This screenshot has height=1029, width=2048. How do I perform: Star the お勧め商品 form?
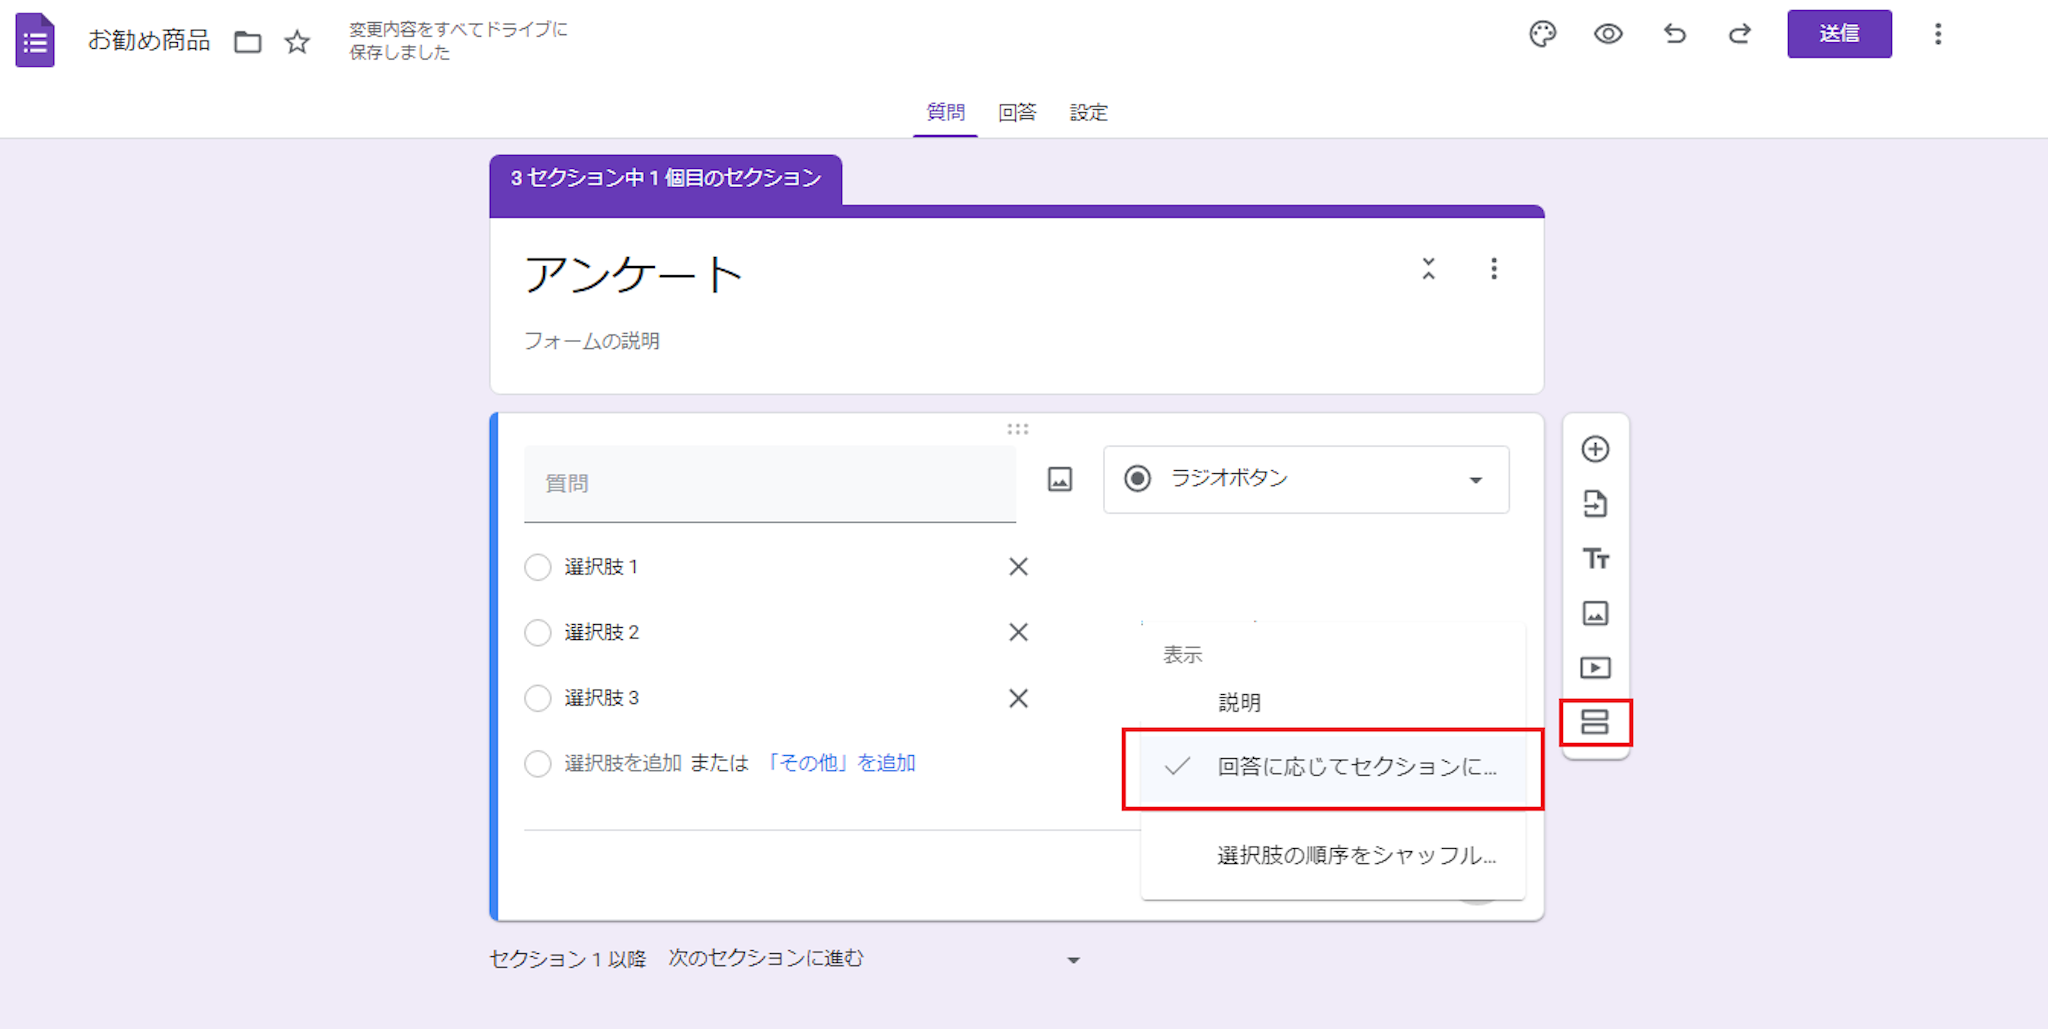pos(297,42)
